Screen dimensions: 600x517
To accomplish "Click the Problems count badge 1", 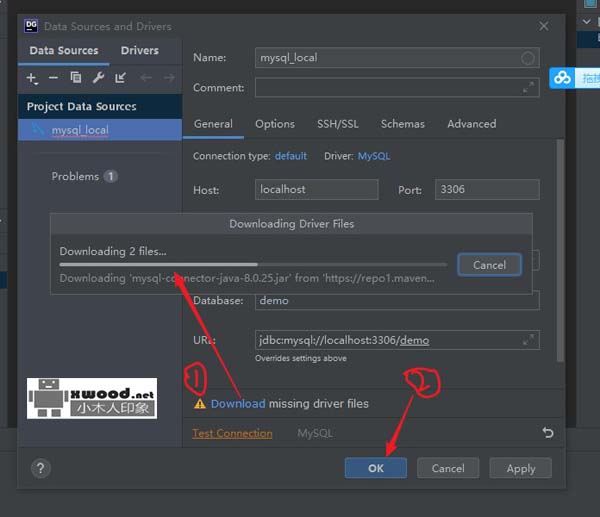I will click(x=111, y=176).
